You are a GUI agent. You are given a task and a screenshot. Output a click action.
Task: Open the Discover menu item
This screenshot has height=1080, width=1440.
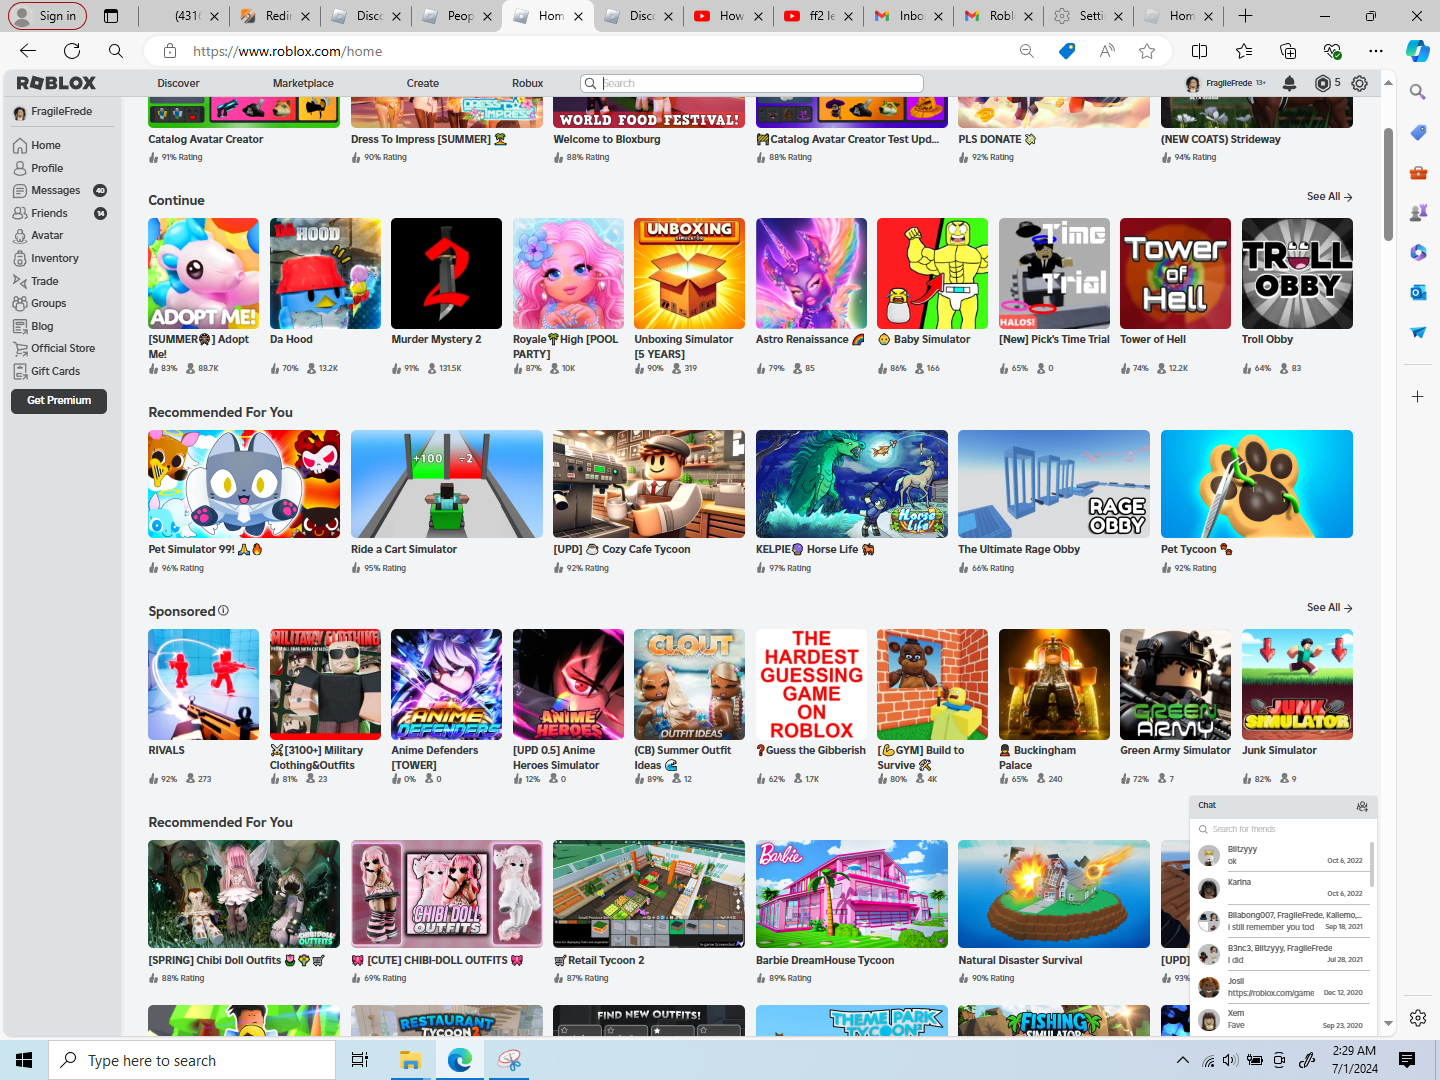[178, 83]
